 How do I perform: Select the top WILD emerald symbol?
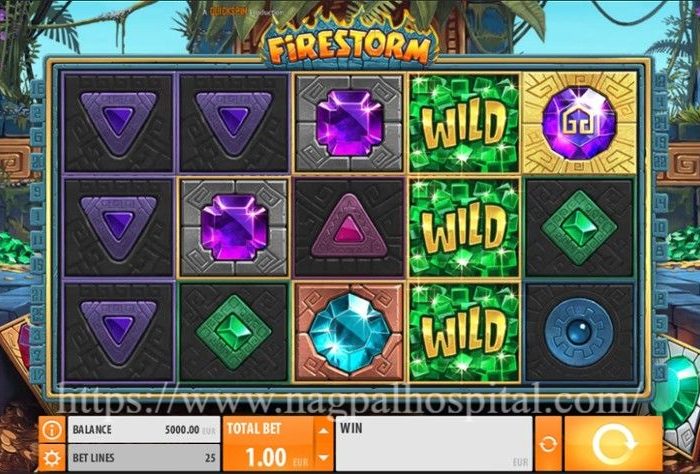(x=464, y=124)
